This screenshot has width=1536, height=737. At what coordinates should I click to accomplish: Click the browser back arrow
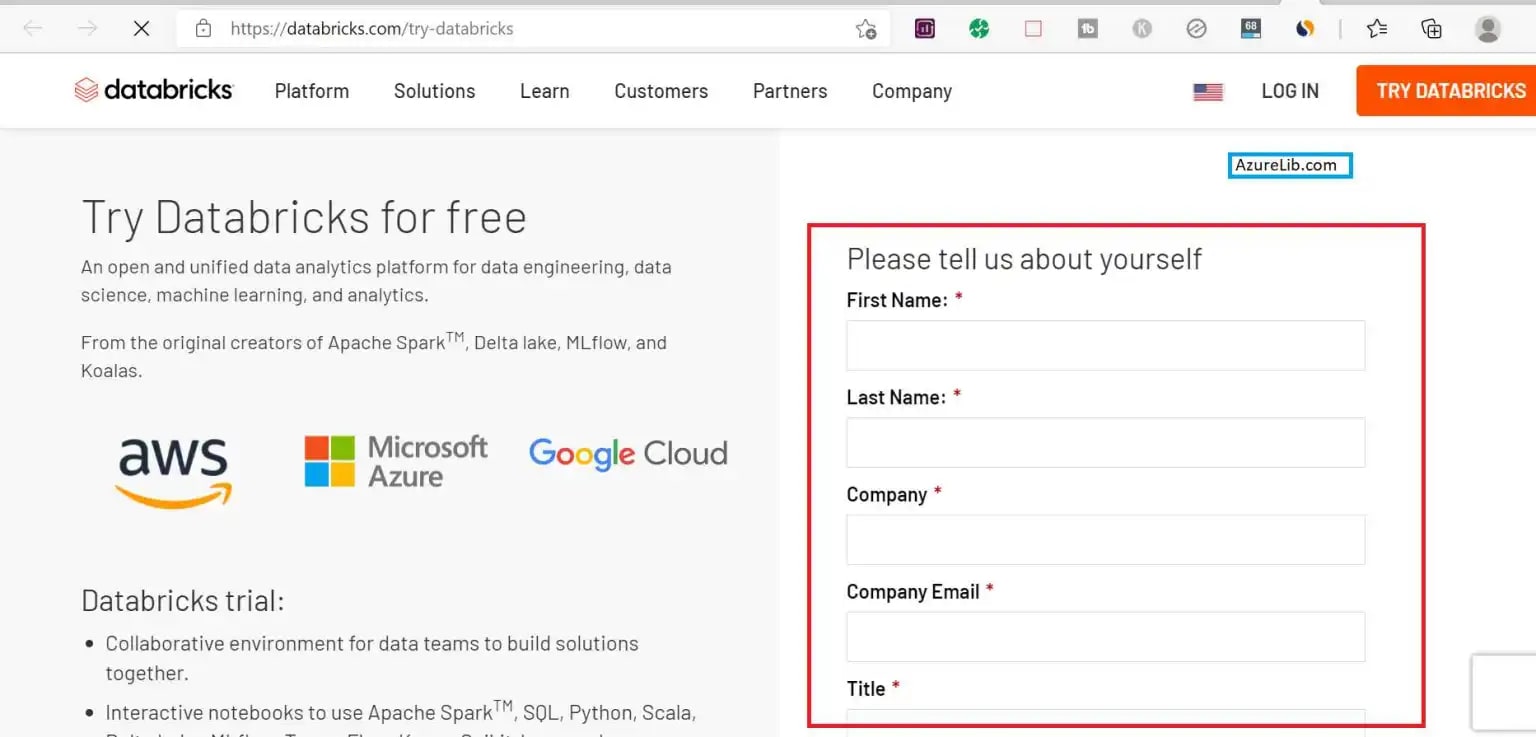(x=32, y=29)
